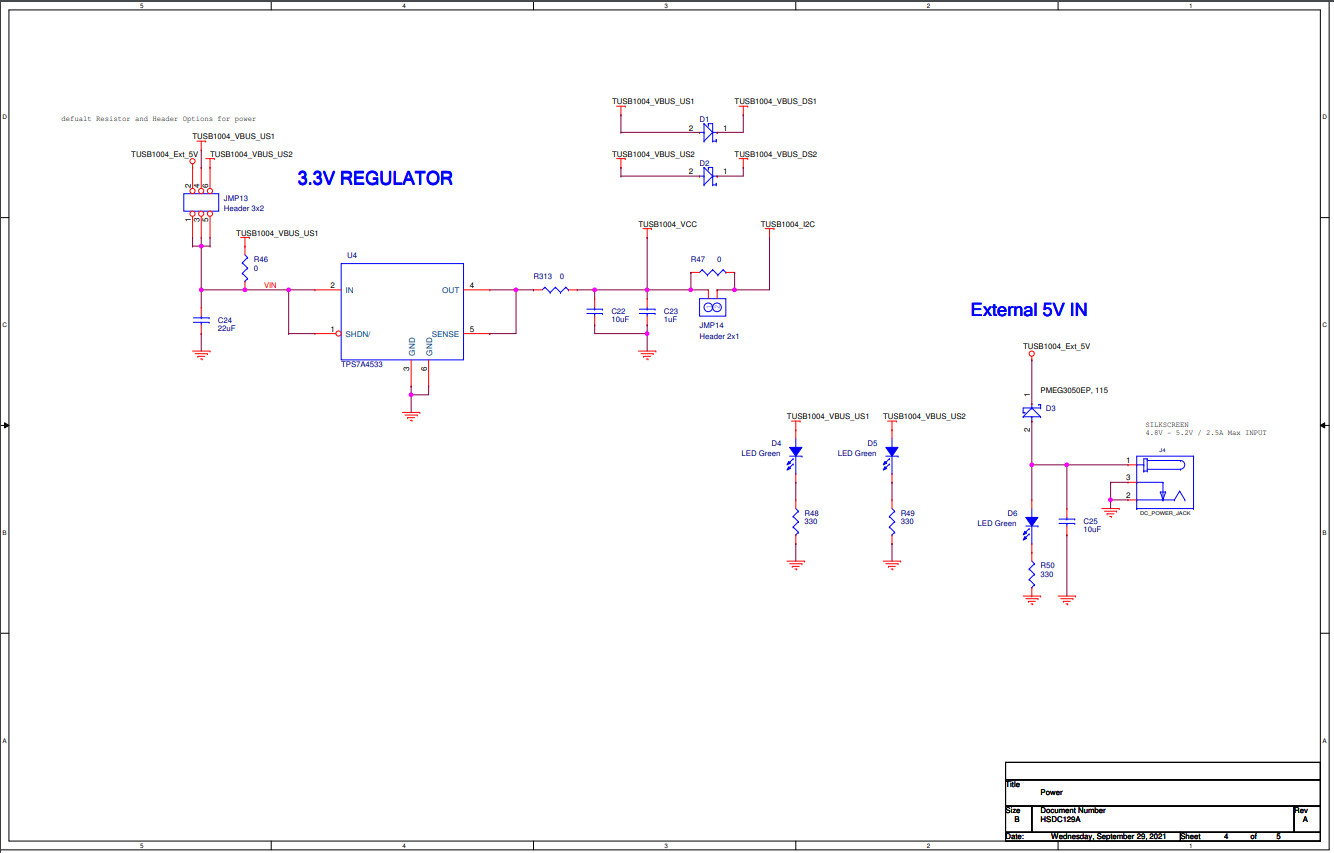Click the JMP14 Header 2x1 symbol
The image size is (1334, 853).
click(x=712, y=307)
